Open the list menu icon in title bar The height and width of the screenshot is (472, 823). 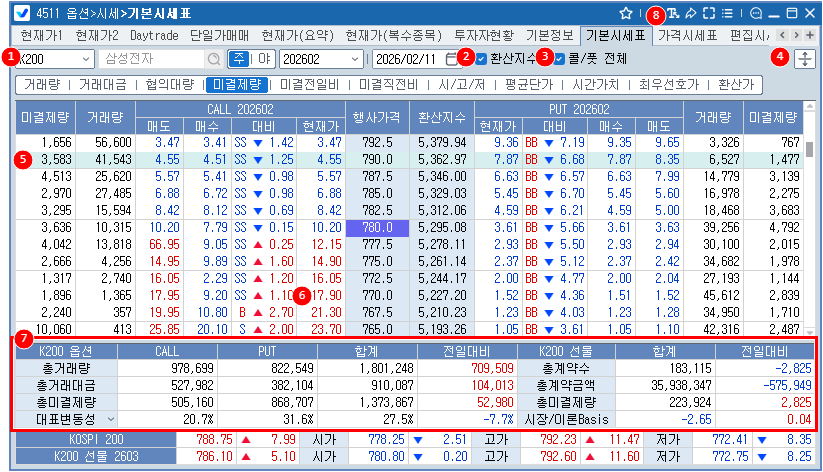click(x=729, y=13)
